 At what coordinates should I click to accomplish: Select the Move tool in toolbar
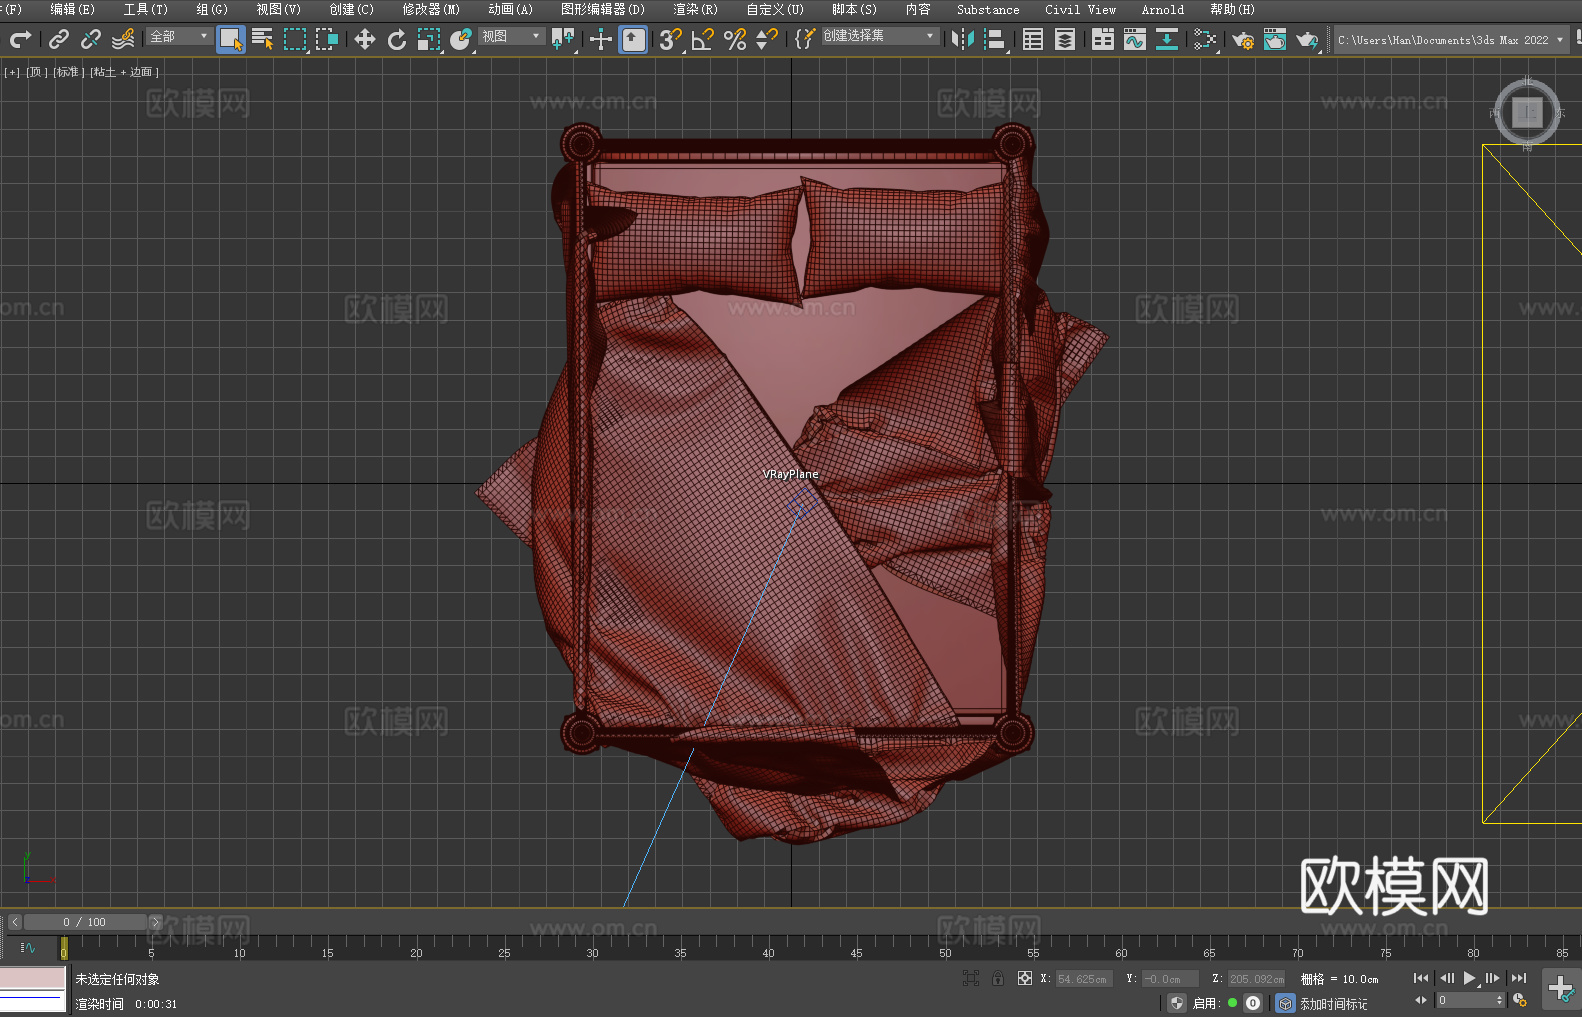pos(365,39)
